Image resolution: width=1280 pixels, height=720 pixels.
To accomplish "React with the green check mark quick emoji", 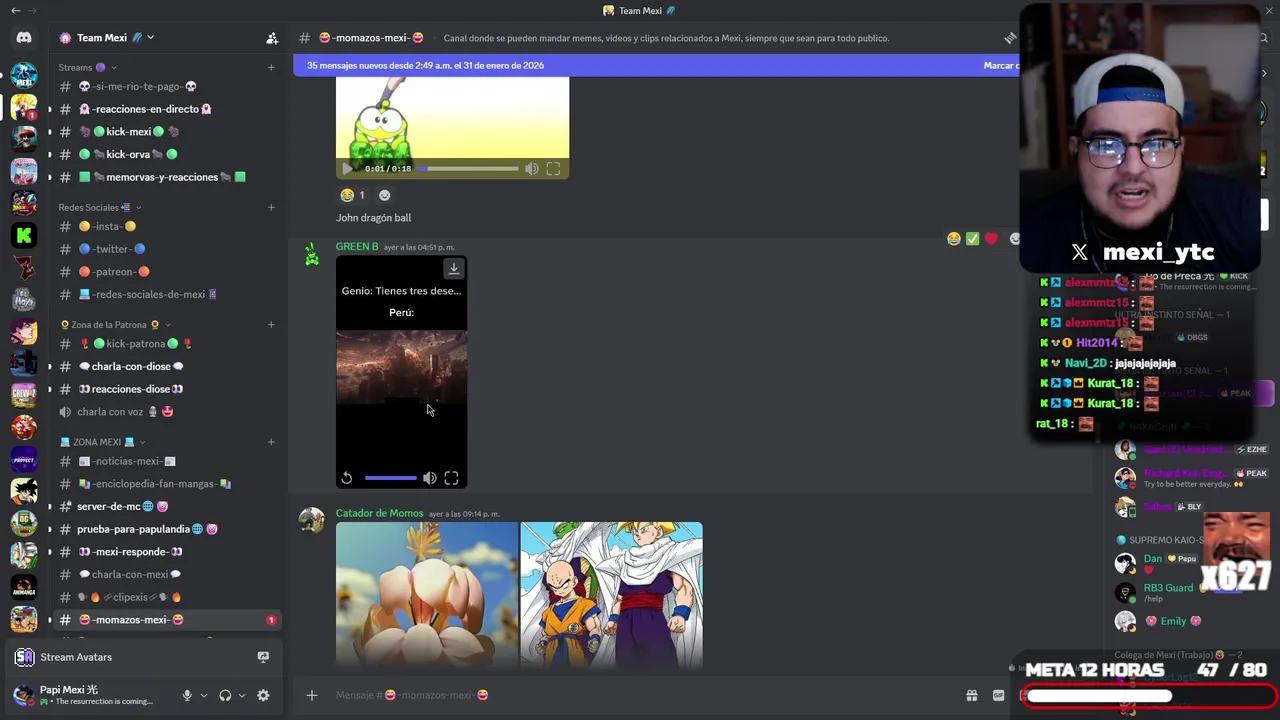I will [972, 239].
